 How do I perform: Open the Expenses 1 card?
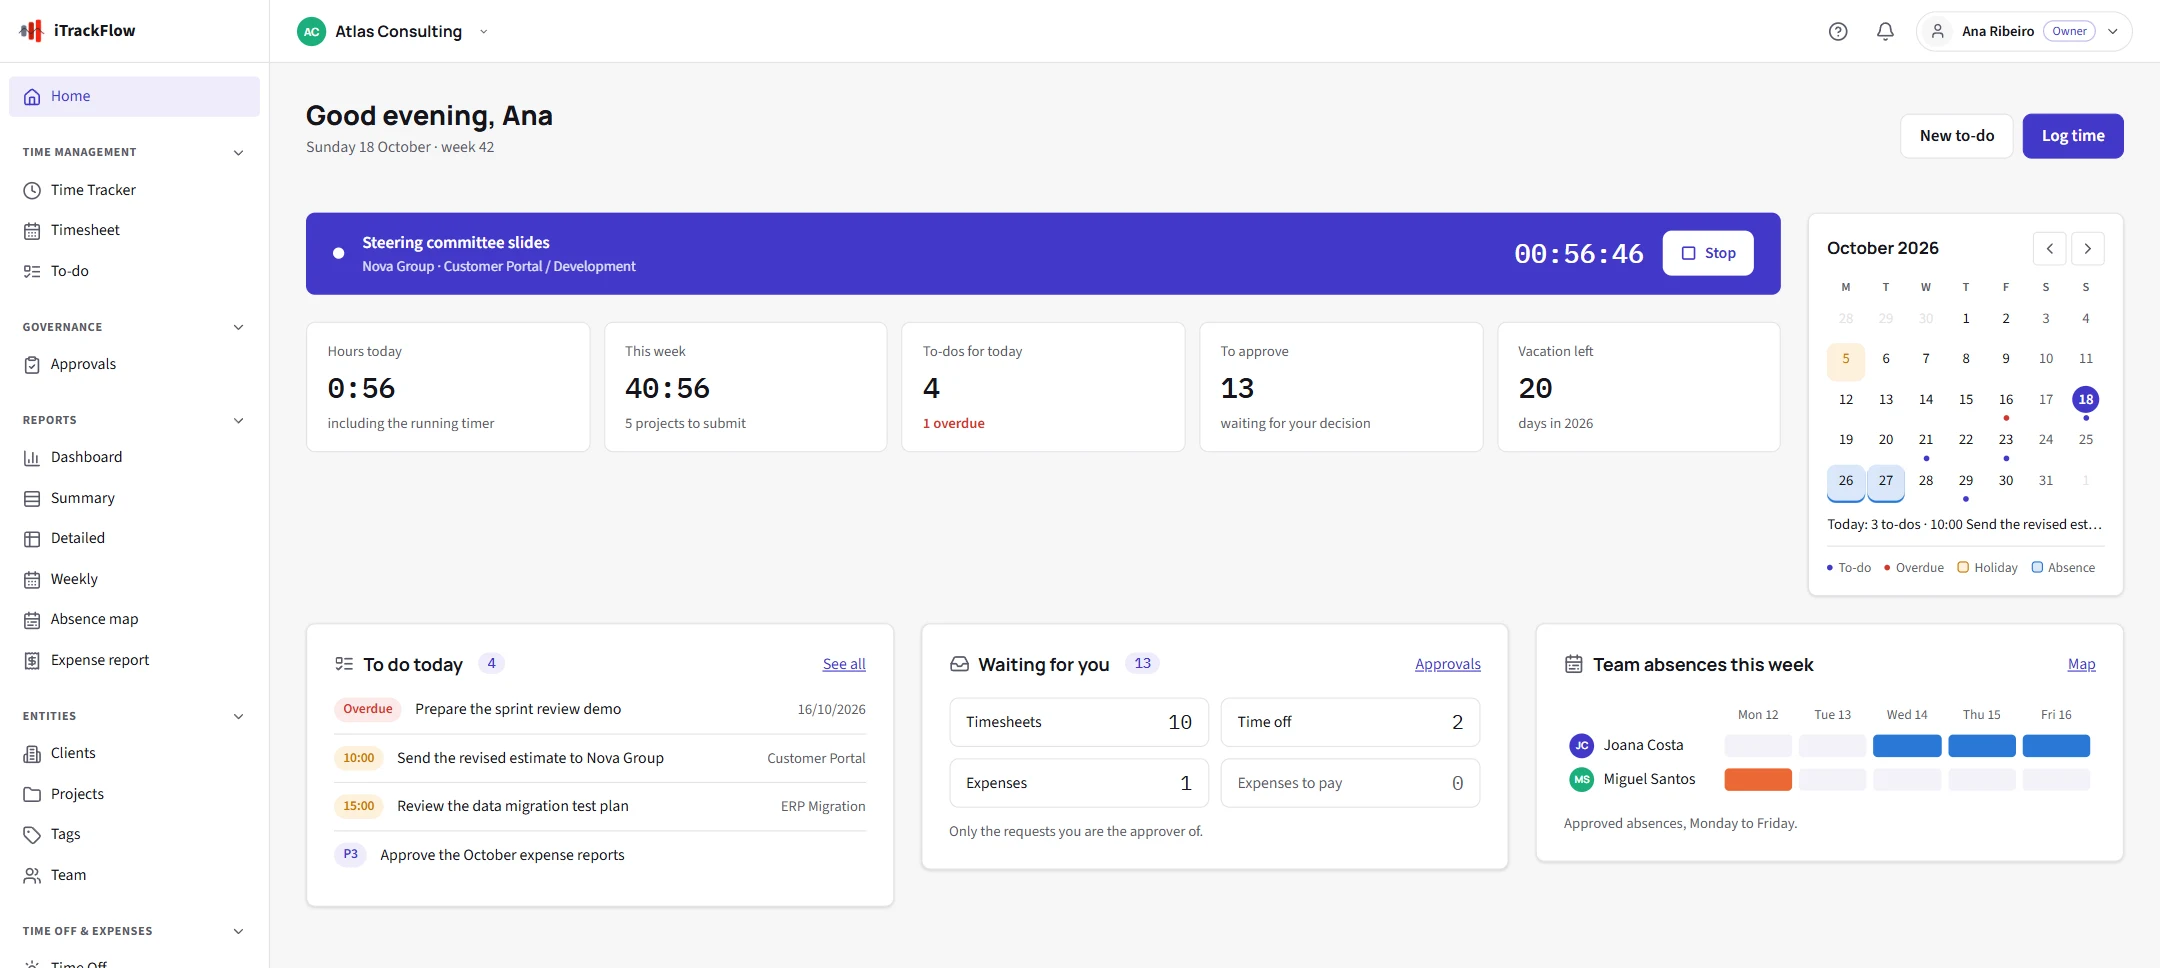pos(1079,783)
